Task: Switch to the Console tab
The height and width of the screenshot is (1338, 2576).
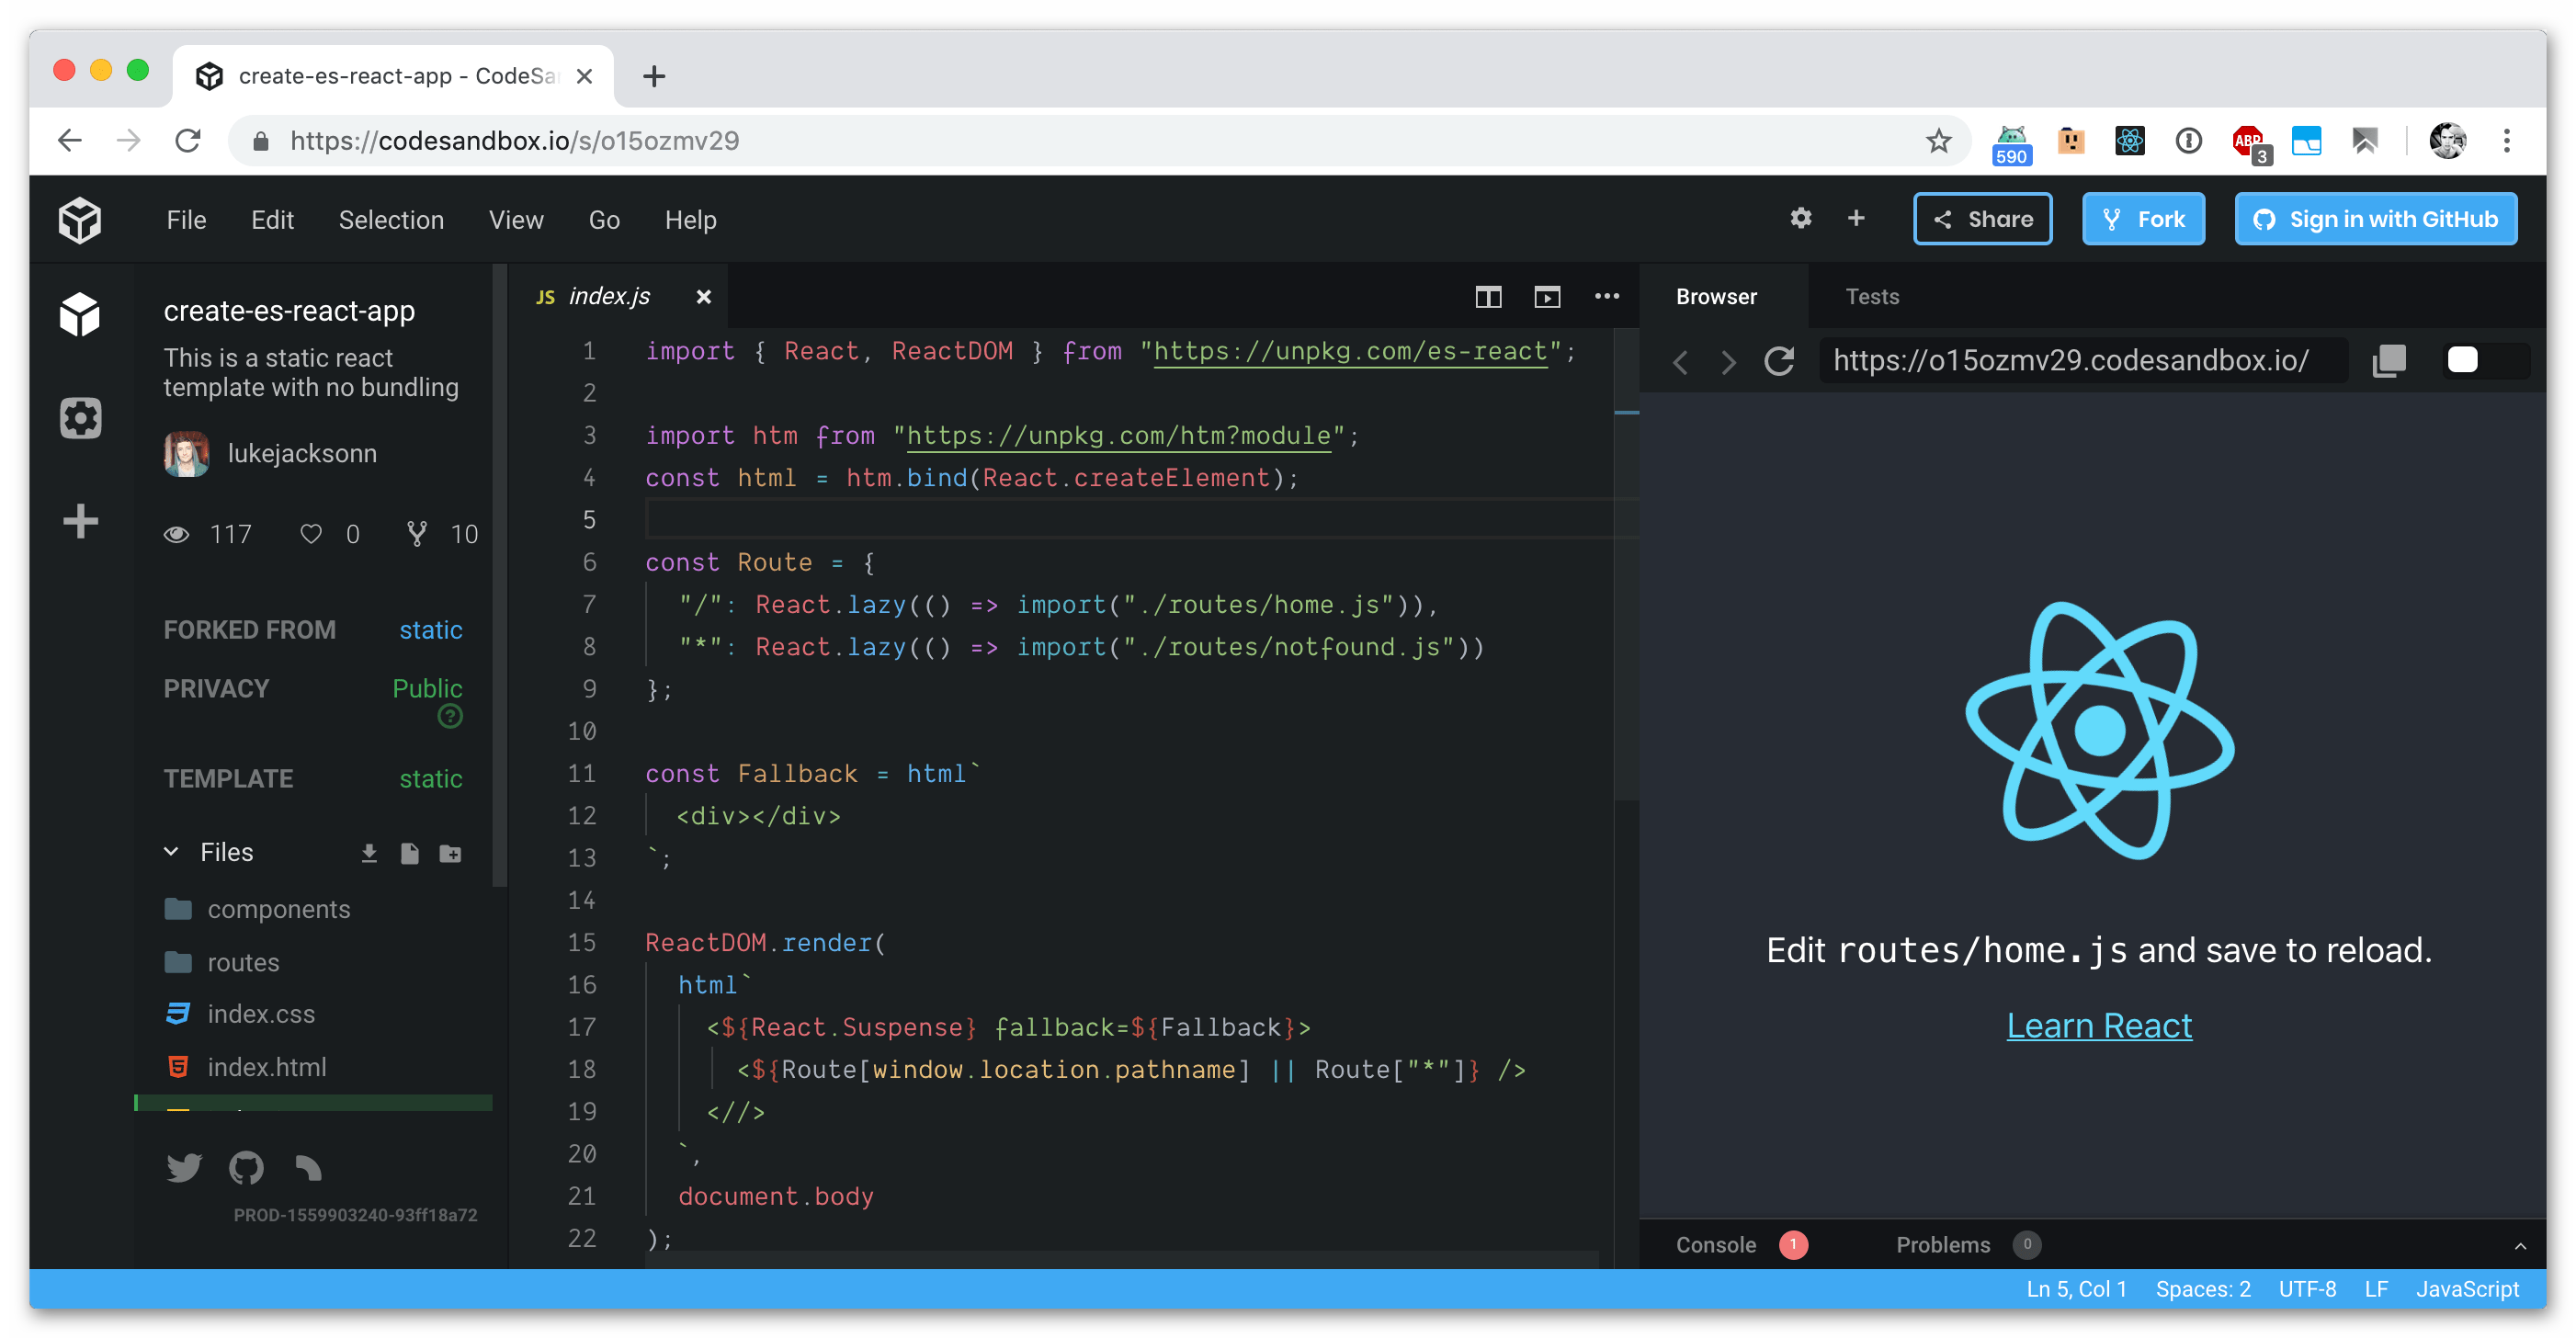Action: (x=1710, y=1242)
